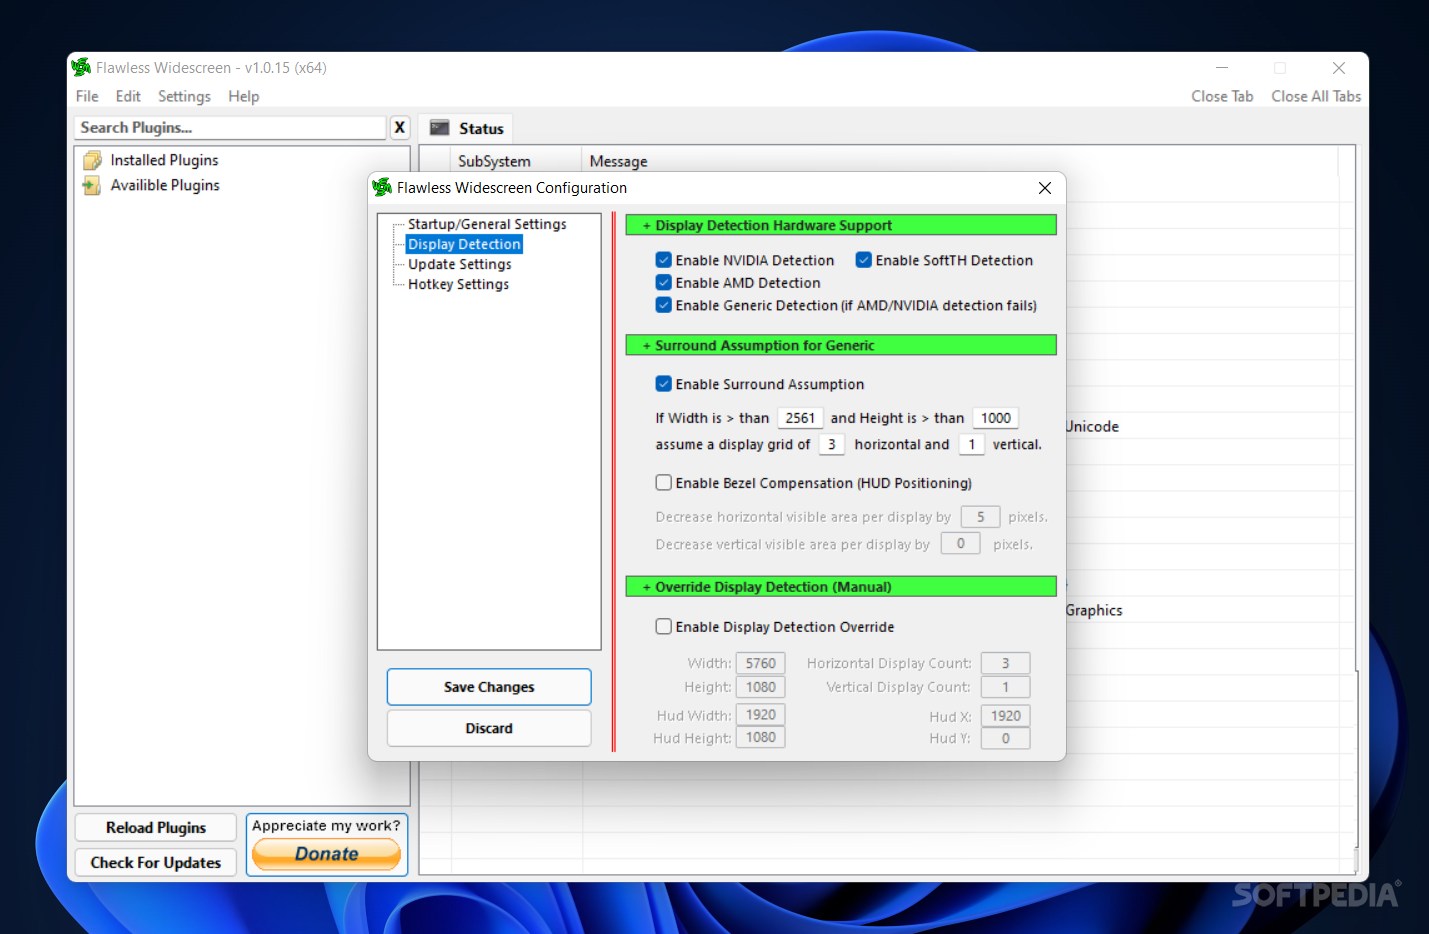Click the Discard button
The height and width of the screenshot is (934, 1429).
tap(489, 728)
